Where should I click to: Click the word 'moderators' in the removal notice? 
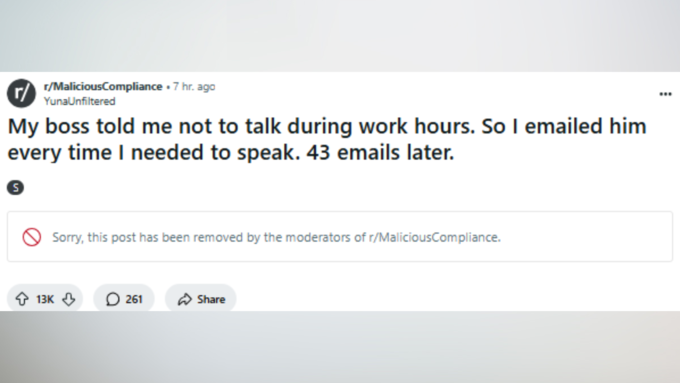[313, 237]
